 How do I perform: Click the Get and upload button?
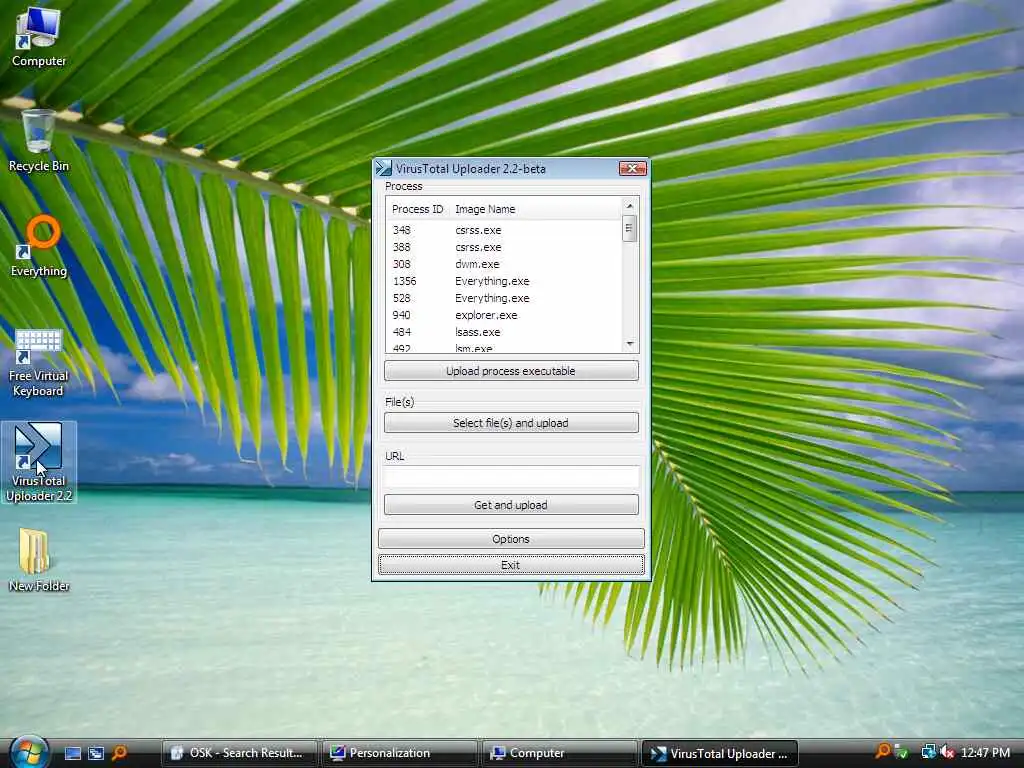pos(511,505)
